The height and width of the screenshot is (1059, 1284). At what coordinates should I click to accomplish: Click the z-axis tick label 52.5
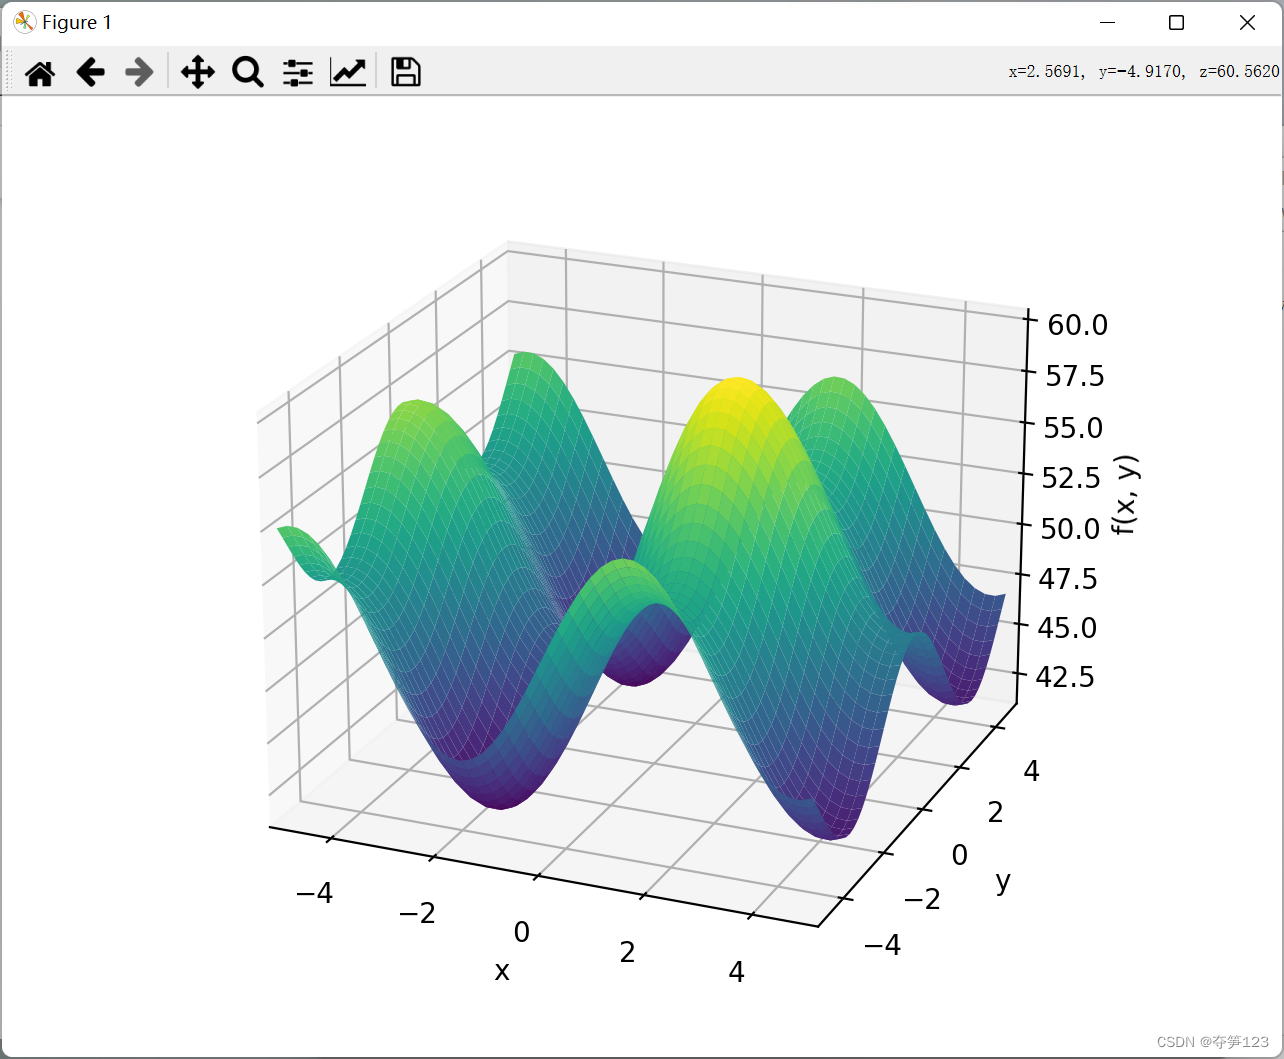coord(1072,478)
